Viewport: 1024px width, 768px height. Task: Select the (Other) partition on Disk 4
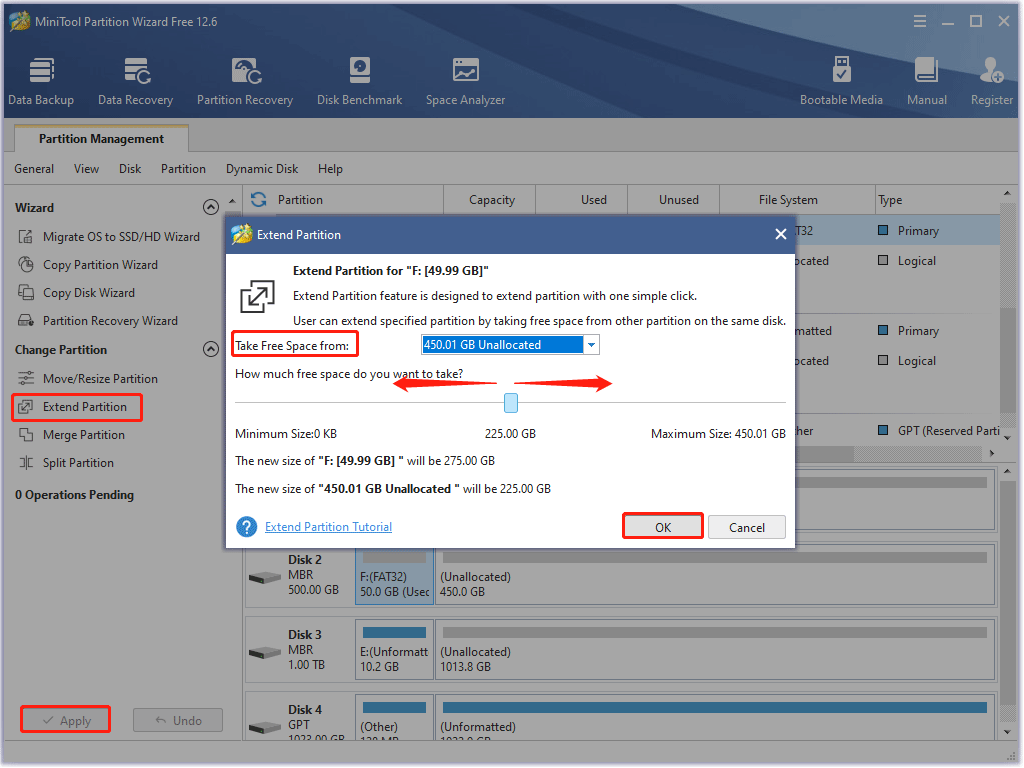(x=394, y=718)
